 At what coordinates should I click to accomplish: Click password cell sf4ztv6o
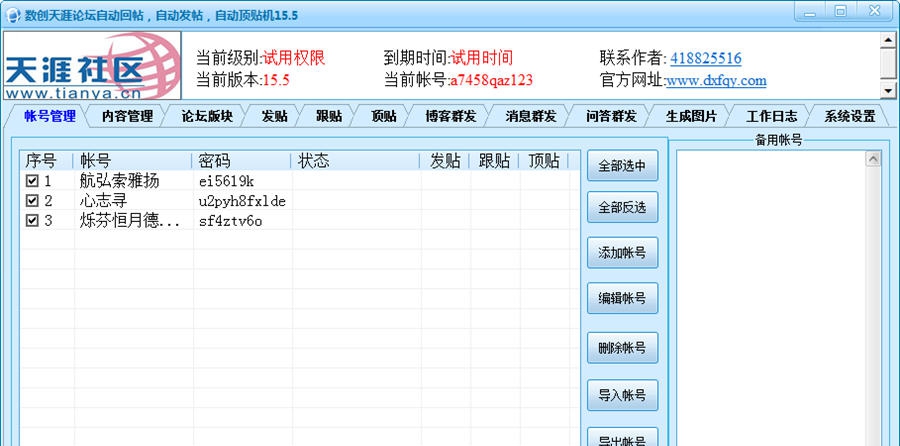[230, 221]
